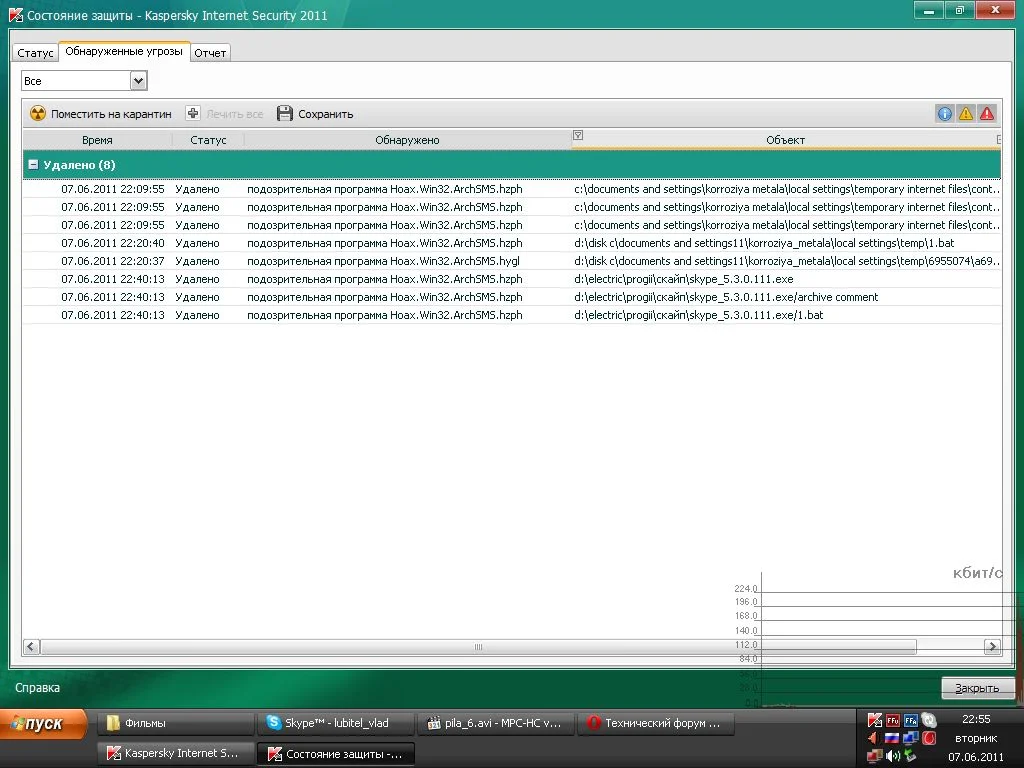Collapse the 'Удалено (8)' group

tap(33, 165)
